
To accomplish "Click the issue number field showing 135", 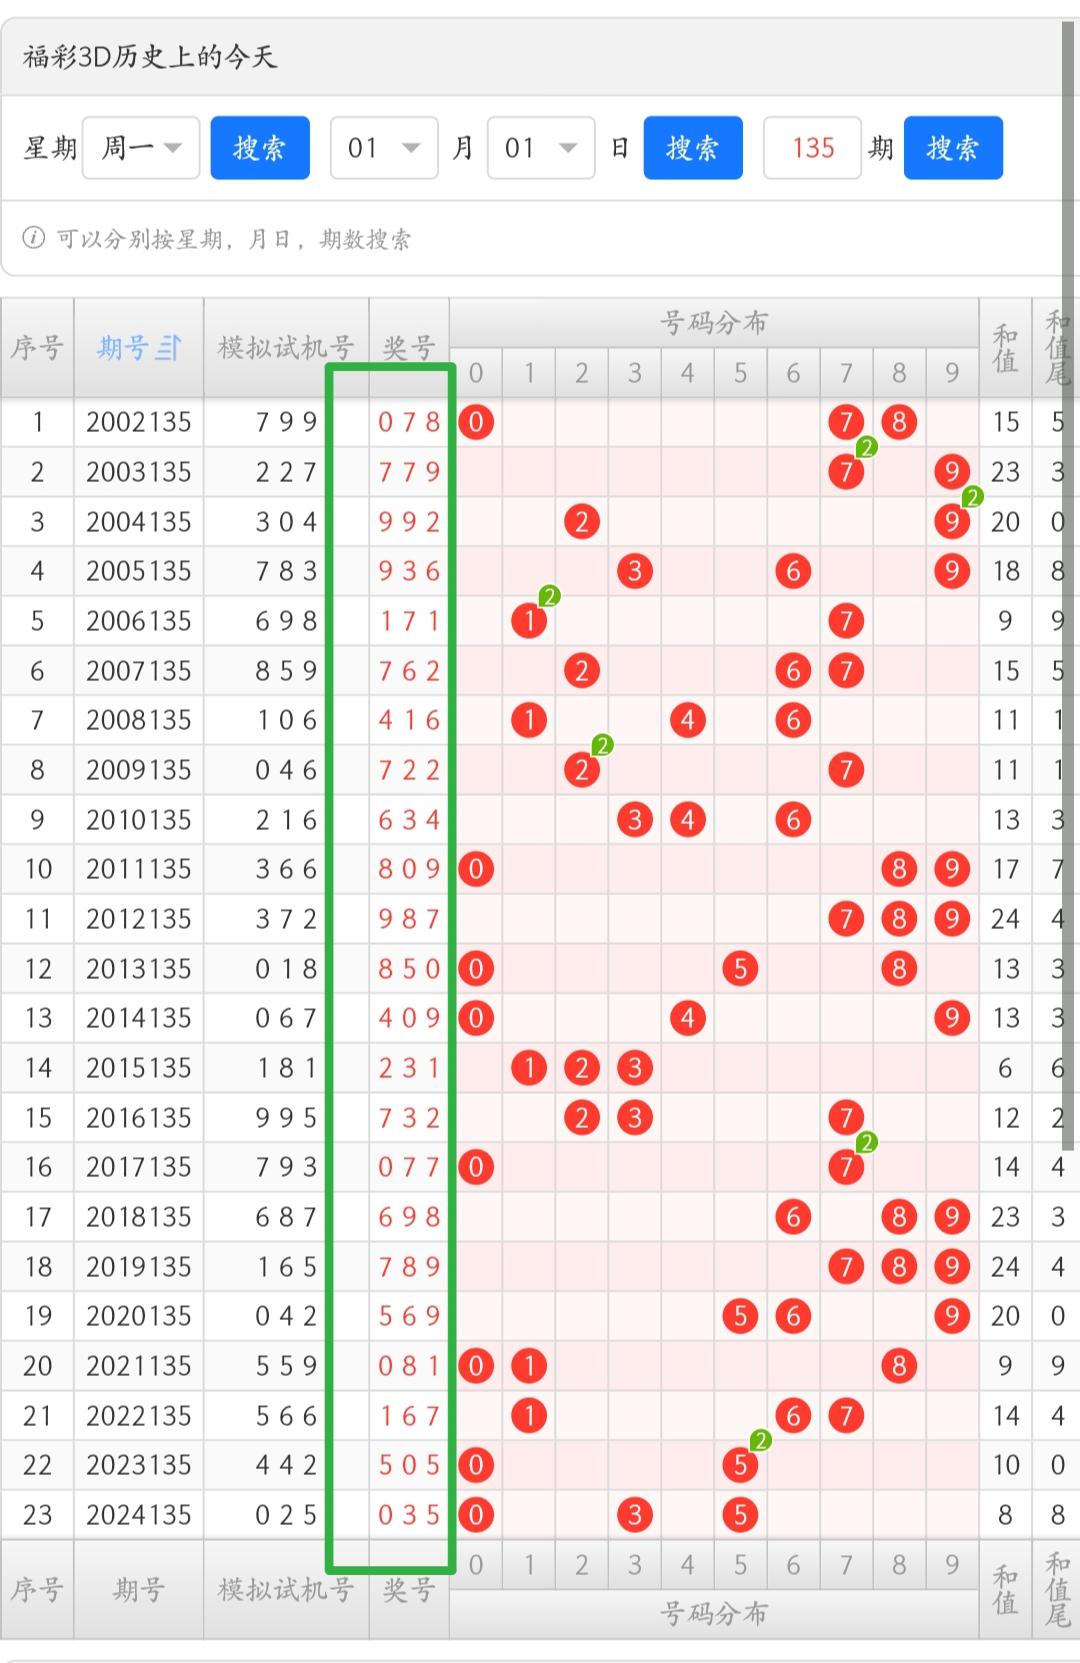I will tap(812, 148).
